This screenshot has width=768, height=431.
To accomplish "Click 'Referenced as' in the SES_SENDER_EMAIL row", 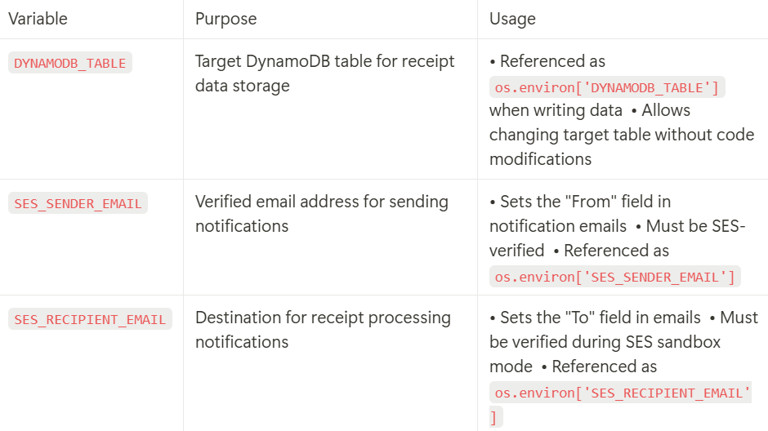I will [x=617, y=250].
